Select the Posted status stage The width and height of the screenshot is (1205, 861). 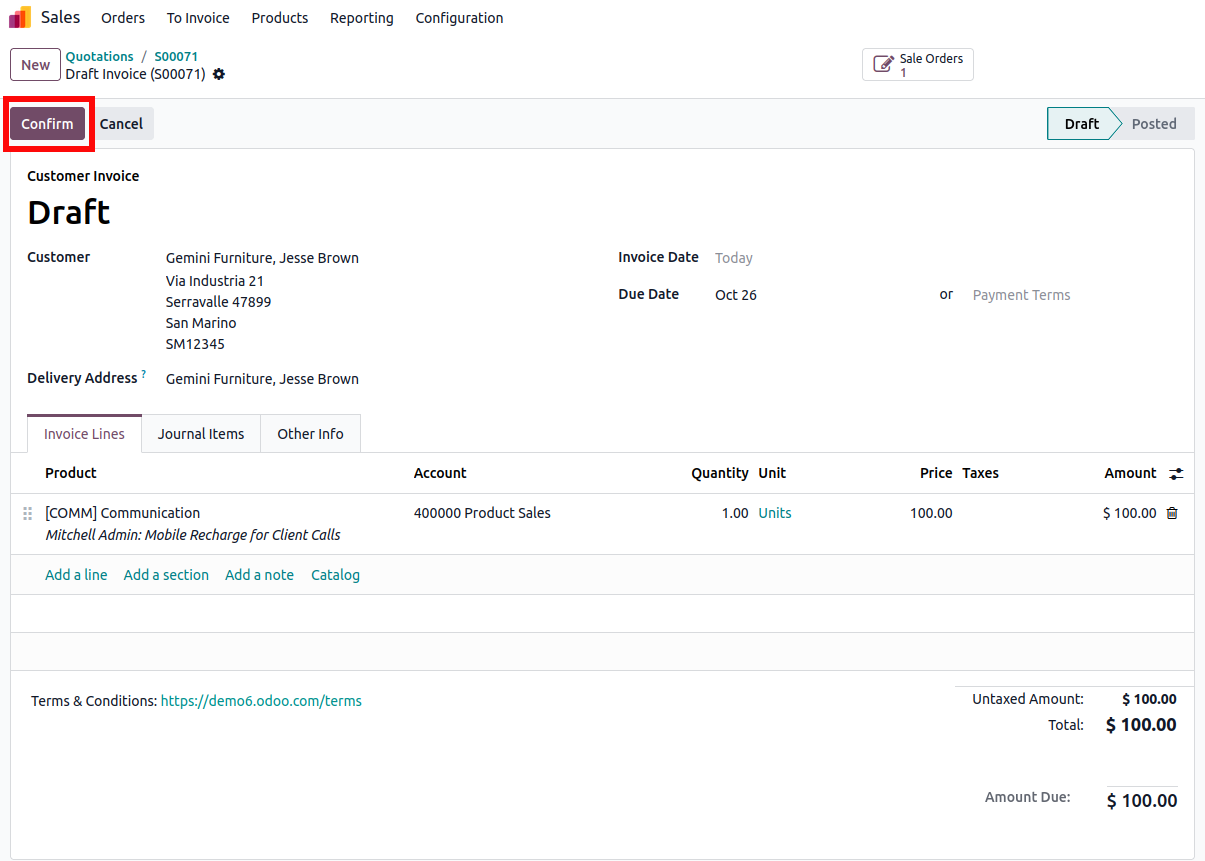[1153, 124]
